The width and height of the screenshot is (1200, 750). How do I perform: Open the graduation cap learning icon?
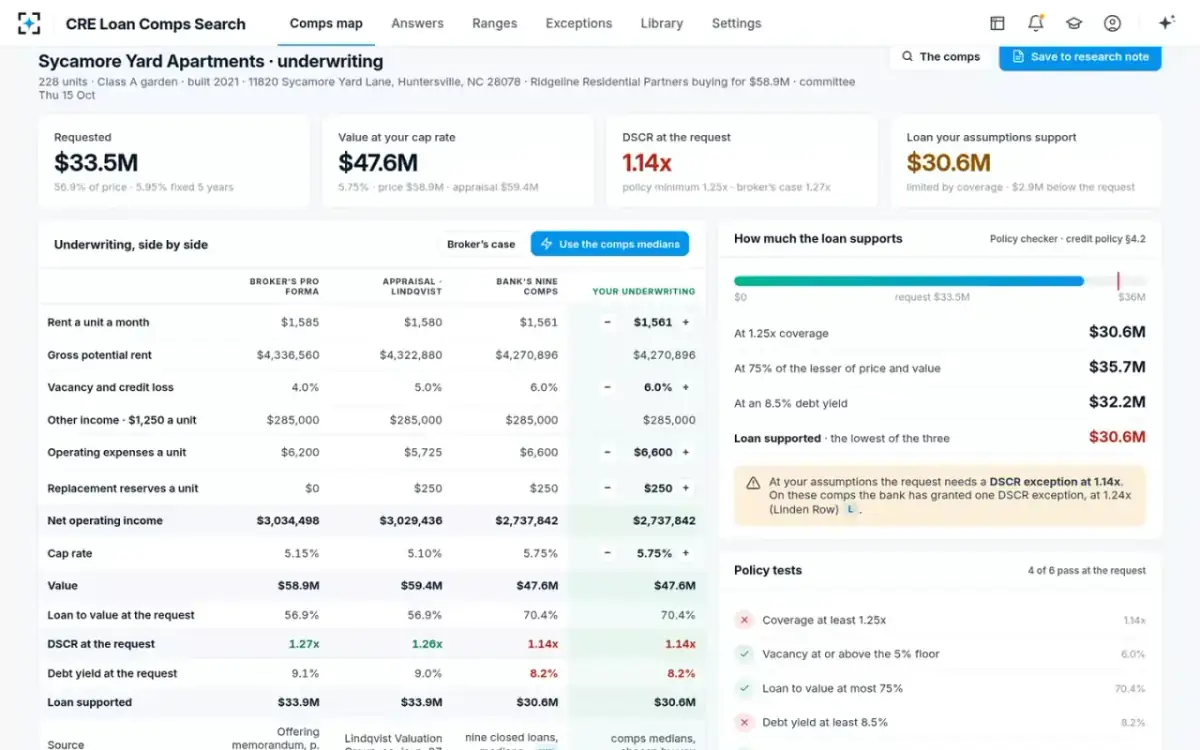pos(1074,23)
